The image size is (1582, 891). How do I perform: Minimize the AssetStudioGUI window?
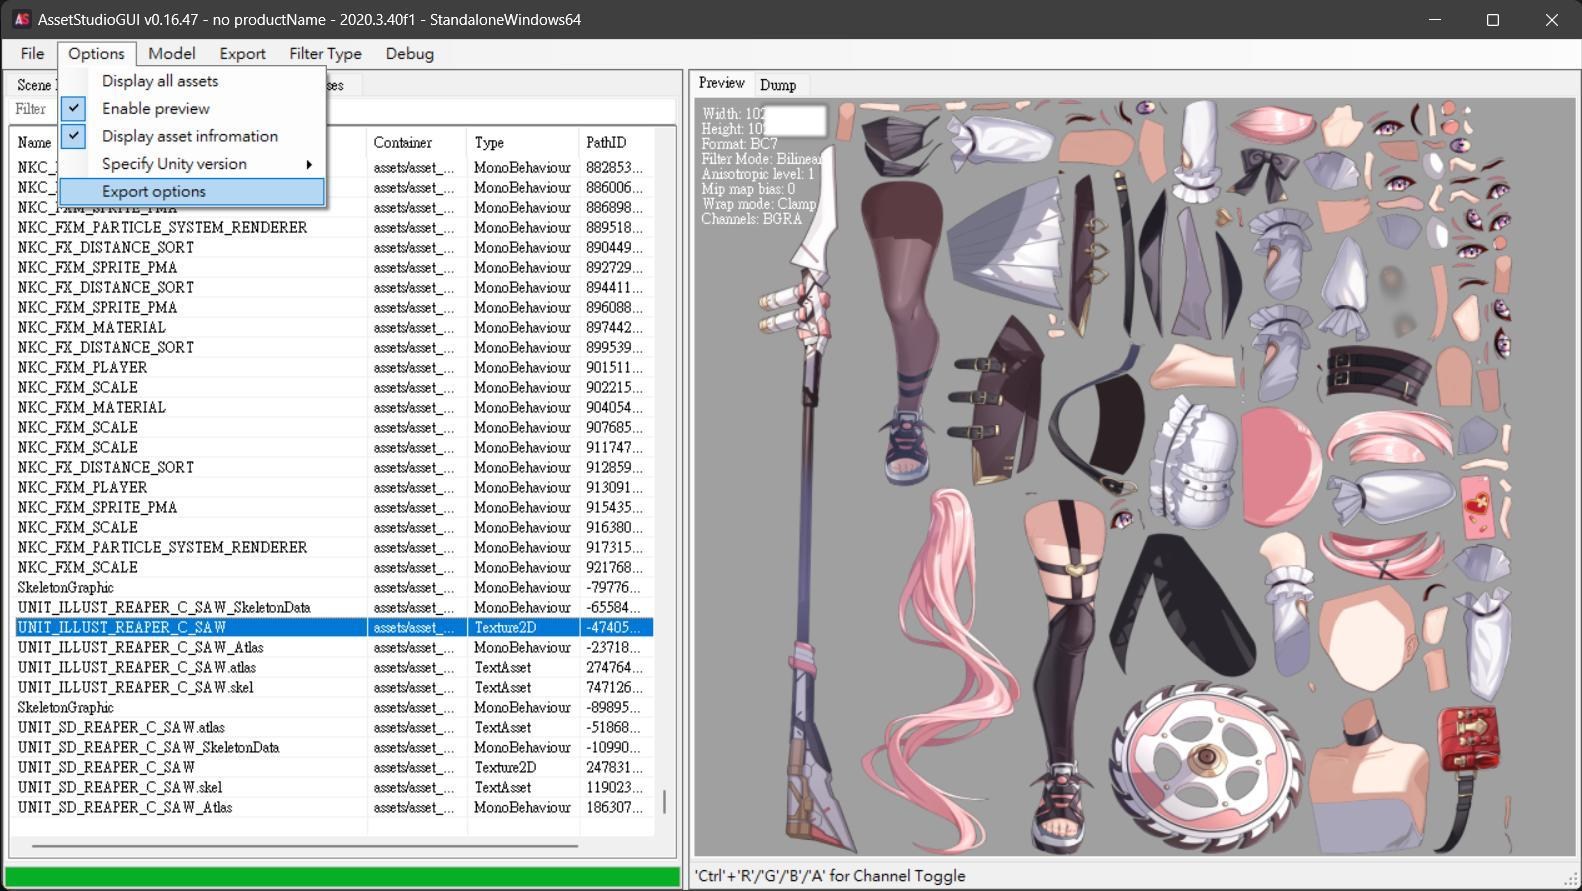[x=1435, y=20]
